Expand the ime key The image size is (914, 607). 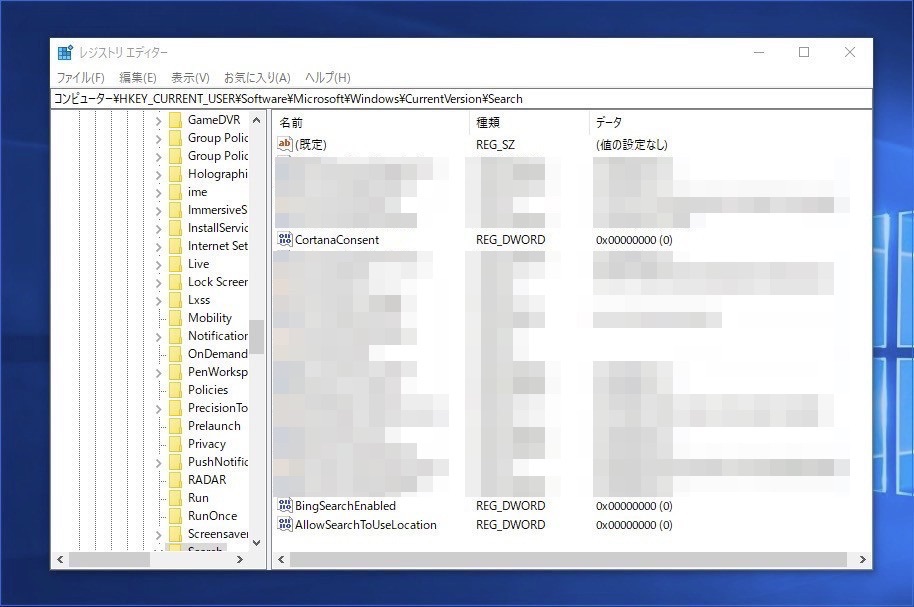(159, 193)
